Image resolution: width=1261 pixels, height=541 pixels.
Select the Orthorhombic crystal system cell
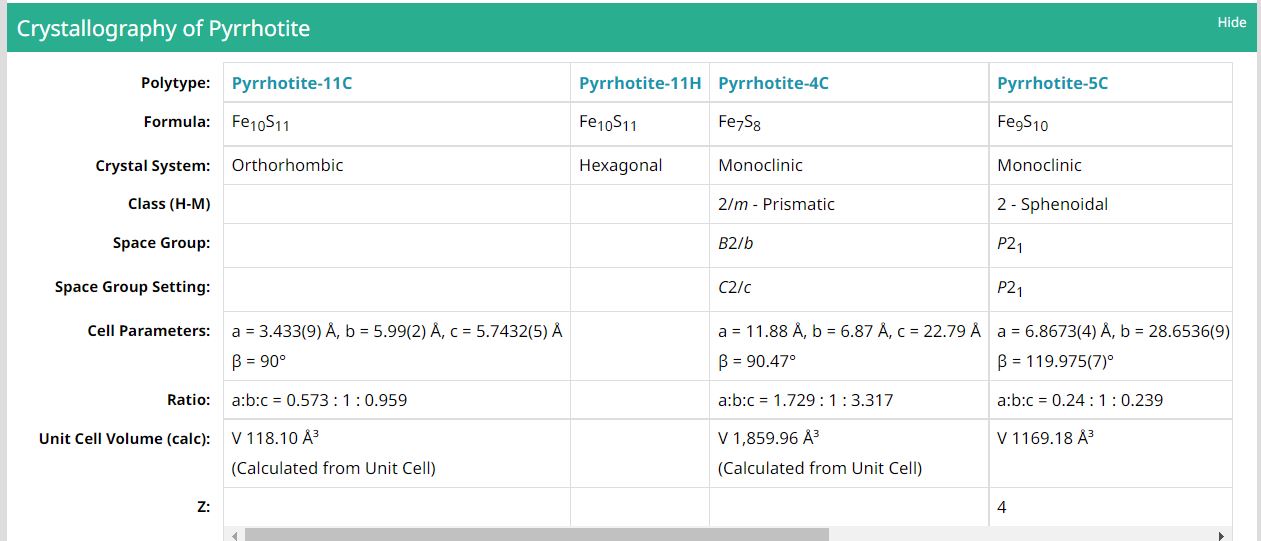[x=397, y=166]
